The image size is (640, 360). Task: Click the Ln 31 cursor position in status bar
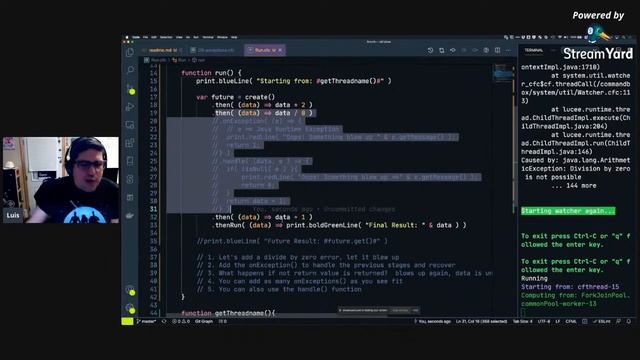click(x=481, y=322)
